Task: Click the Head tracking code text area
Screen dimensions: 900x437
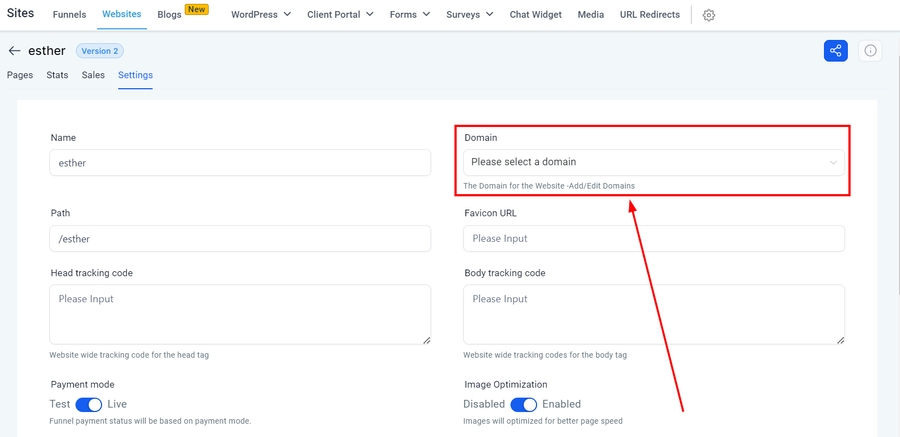Action: tap(240, 314)
